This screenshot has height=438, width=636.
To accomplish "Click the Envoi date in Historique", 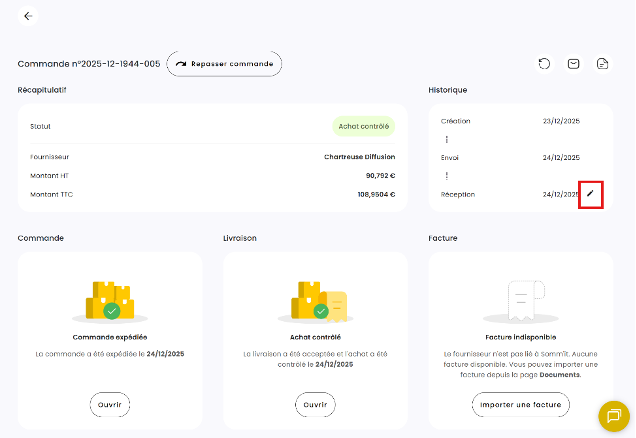I will (560, 158).
